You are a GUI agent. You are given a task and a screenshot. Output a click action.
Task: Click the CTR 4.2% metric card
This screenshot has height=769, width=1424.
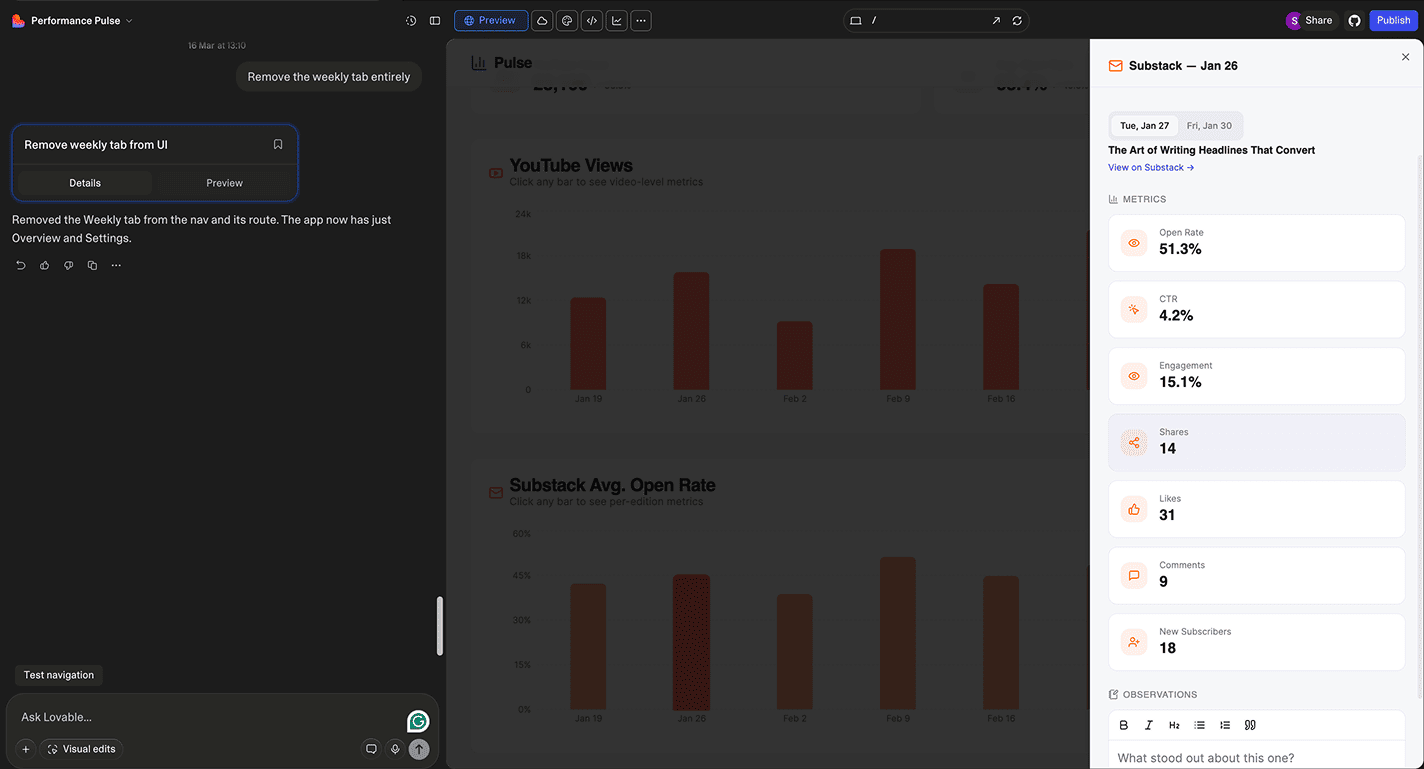click(1256, 309)
